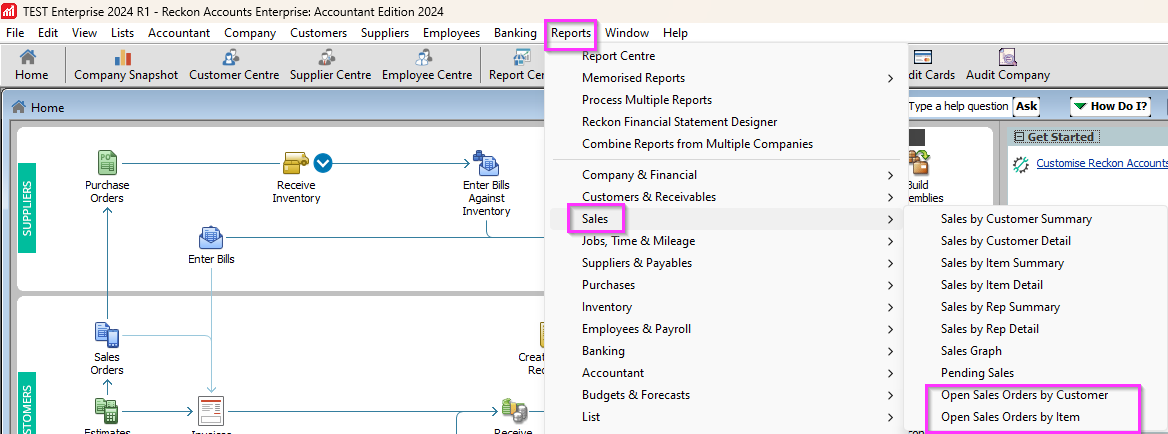Open the Banking menu in menu bar
The image size is (1168, 434).
515,33
